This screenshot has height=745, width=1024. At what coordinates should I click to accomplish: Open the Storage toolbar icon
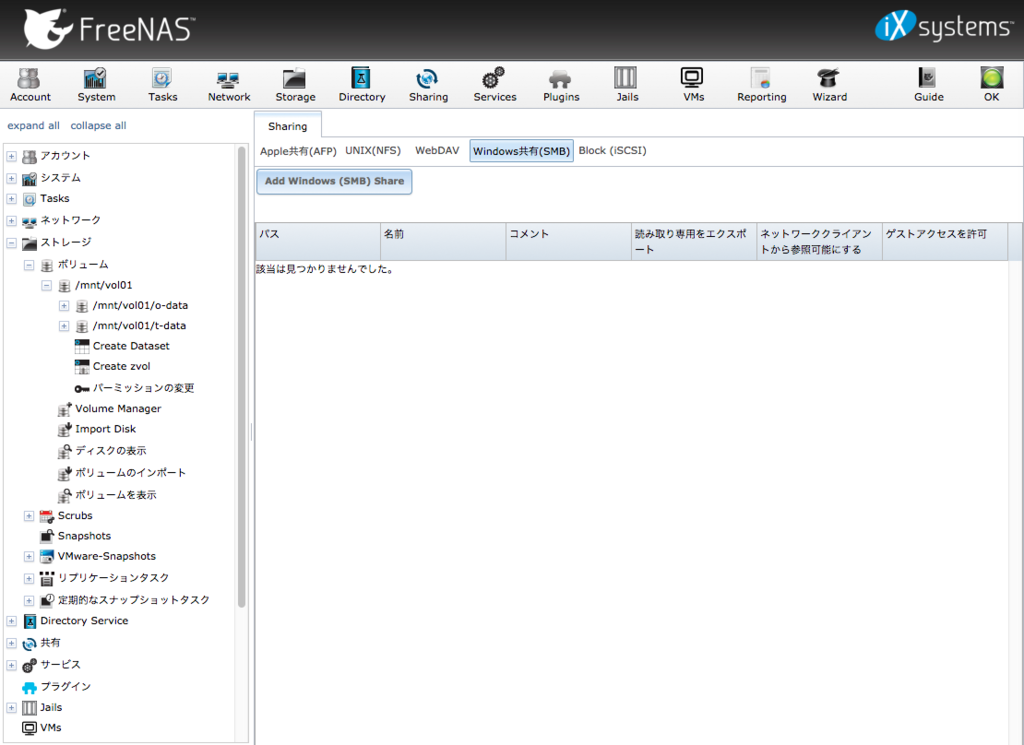point(295,86)
